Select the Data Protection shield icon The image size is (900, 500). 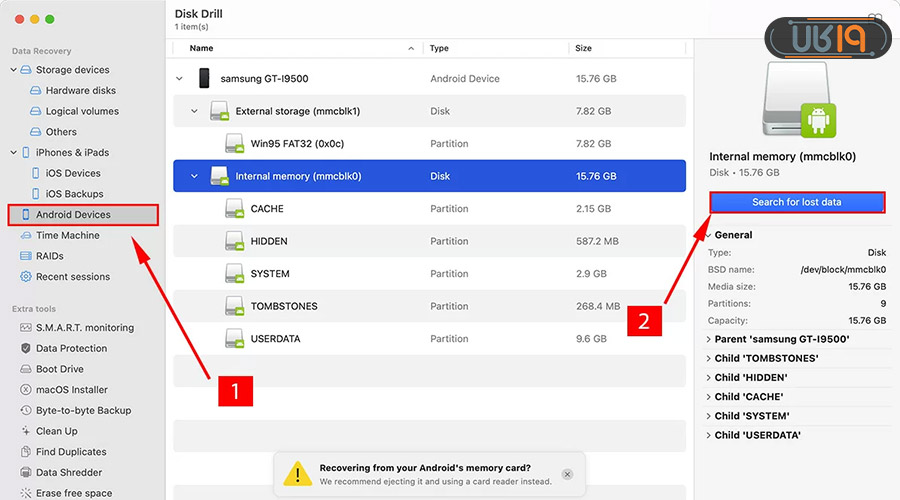pos(26,349)
